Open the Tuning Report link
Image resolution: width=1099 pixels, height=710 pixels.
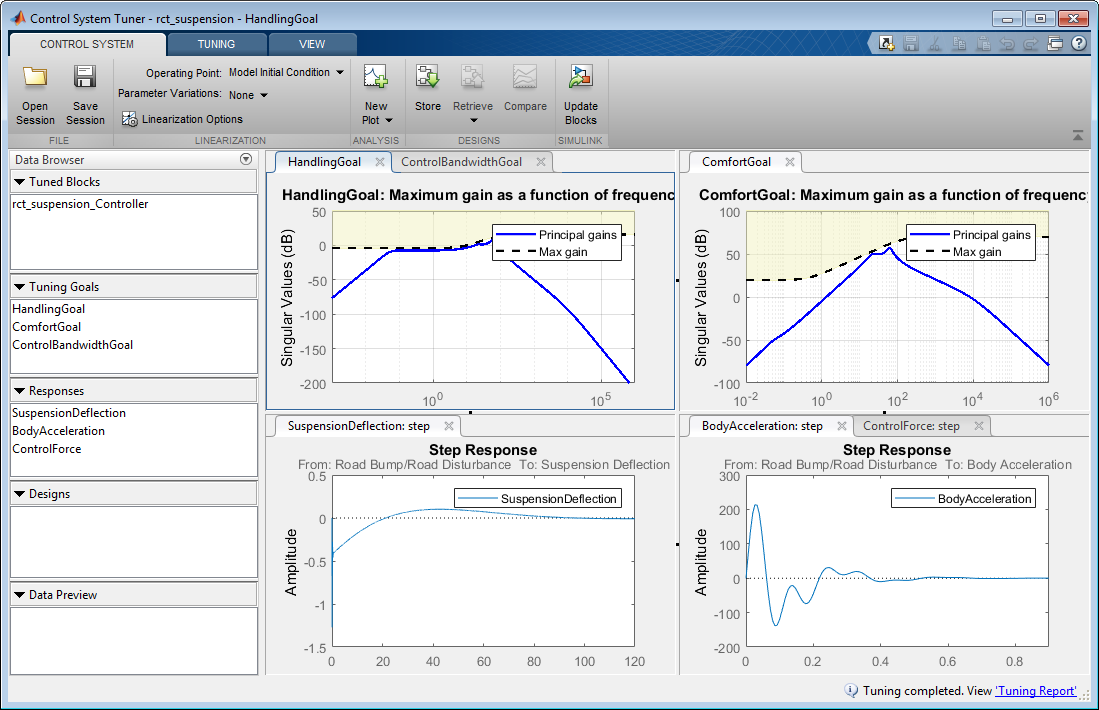1036,691
